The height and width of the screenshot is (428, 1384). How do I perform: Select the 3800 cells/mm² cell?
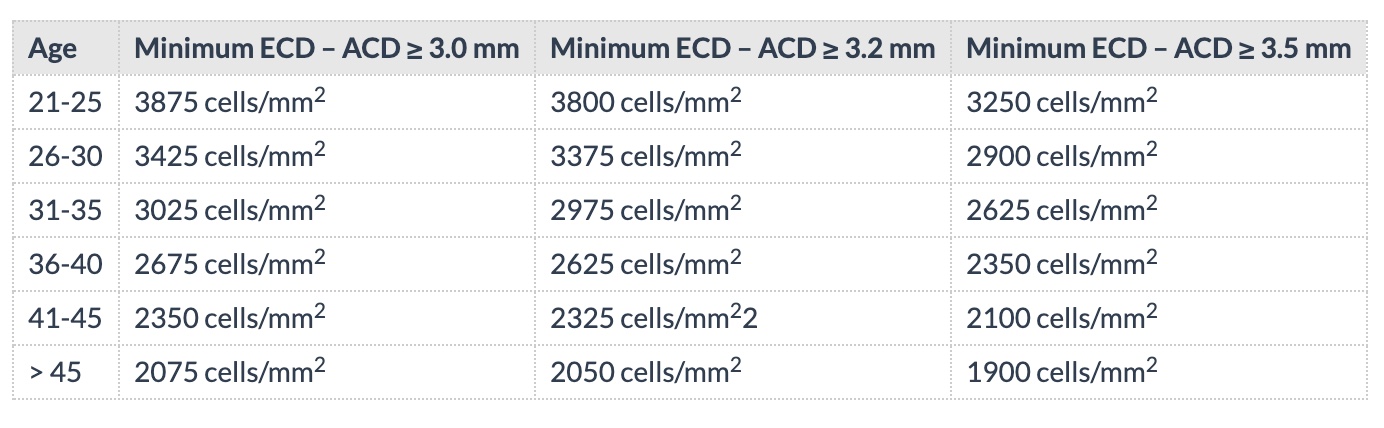coord(646,102)
